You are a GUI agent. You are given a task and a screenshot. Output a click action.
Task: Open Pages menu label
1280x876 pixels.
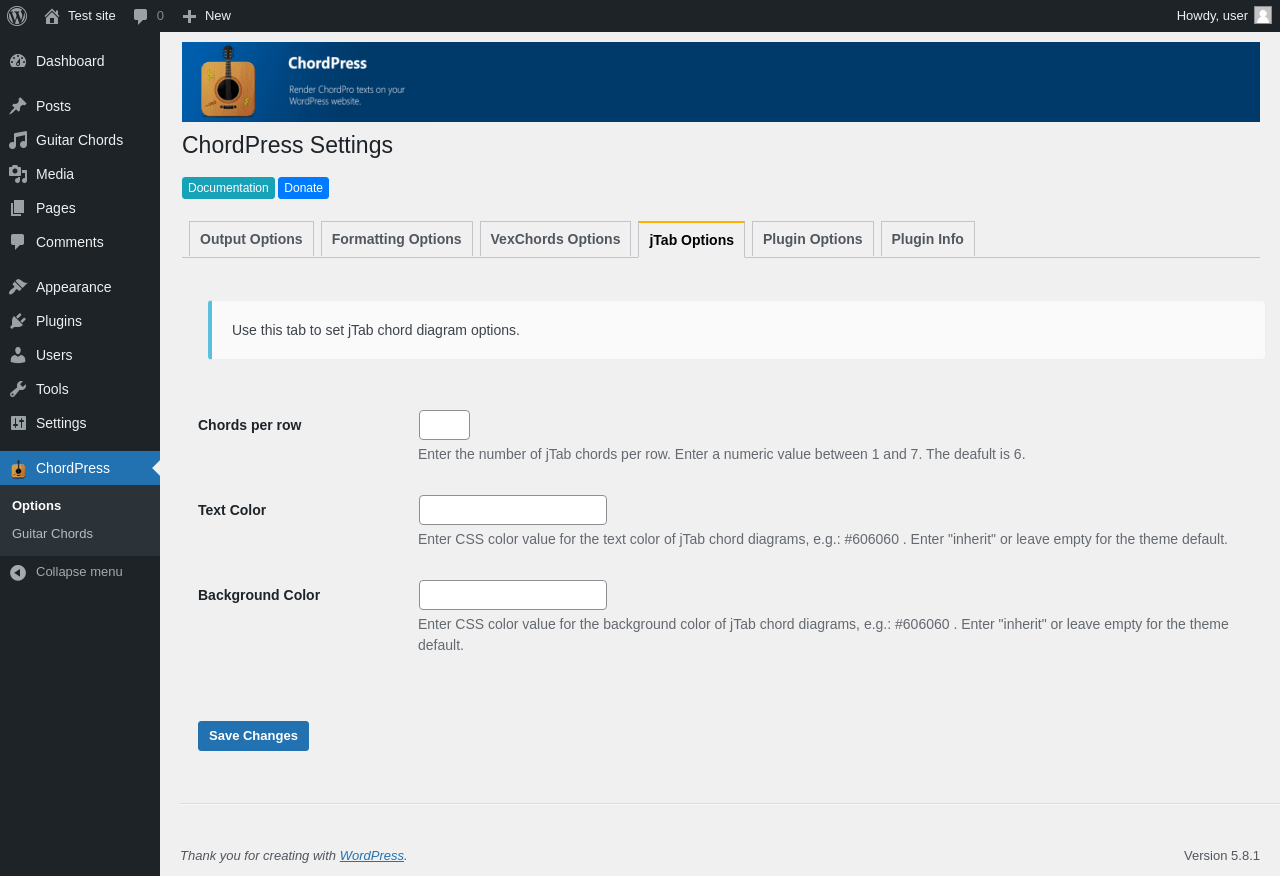click(x=56, y=208)
